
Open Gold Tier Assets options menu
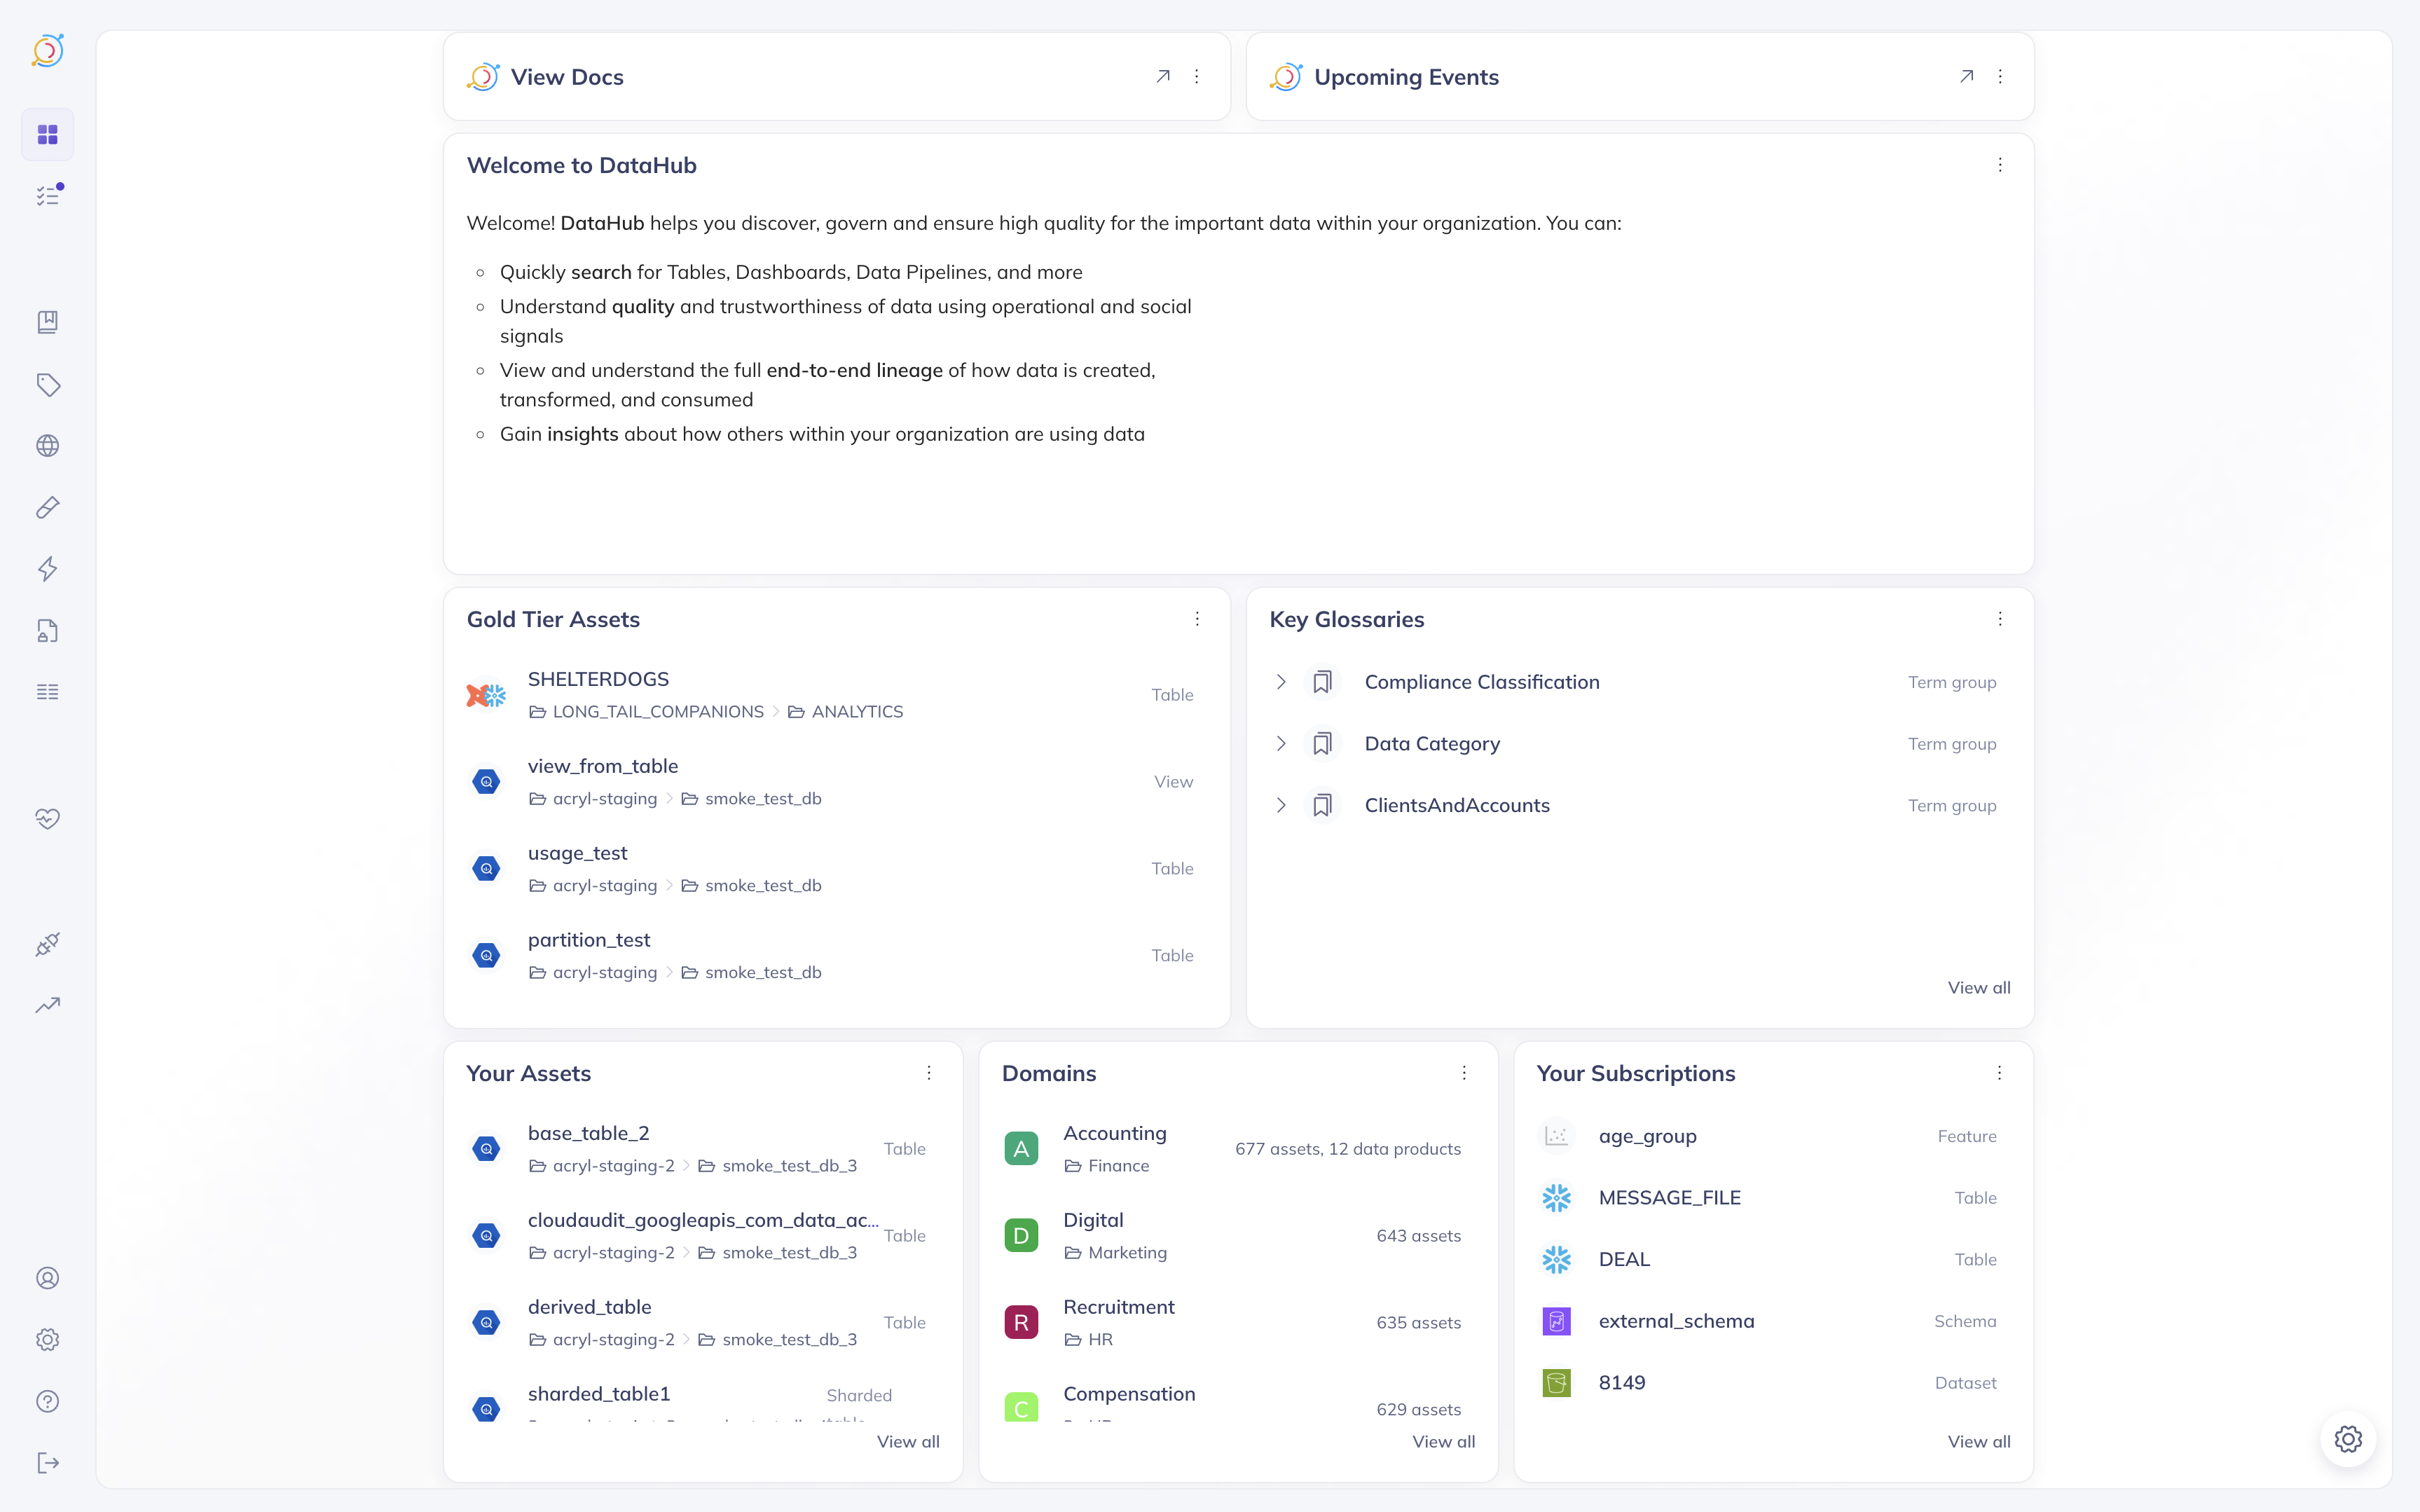coord(1197,619)
